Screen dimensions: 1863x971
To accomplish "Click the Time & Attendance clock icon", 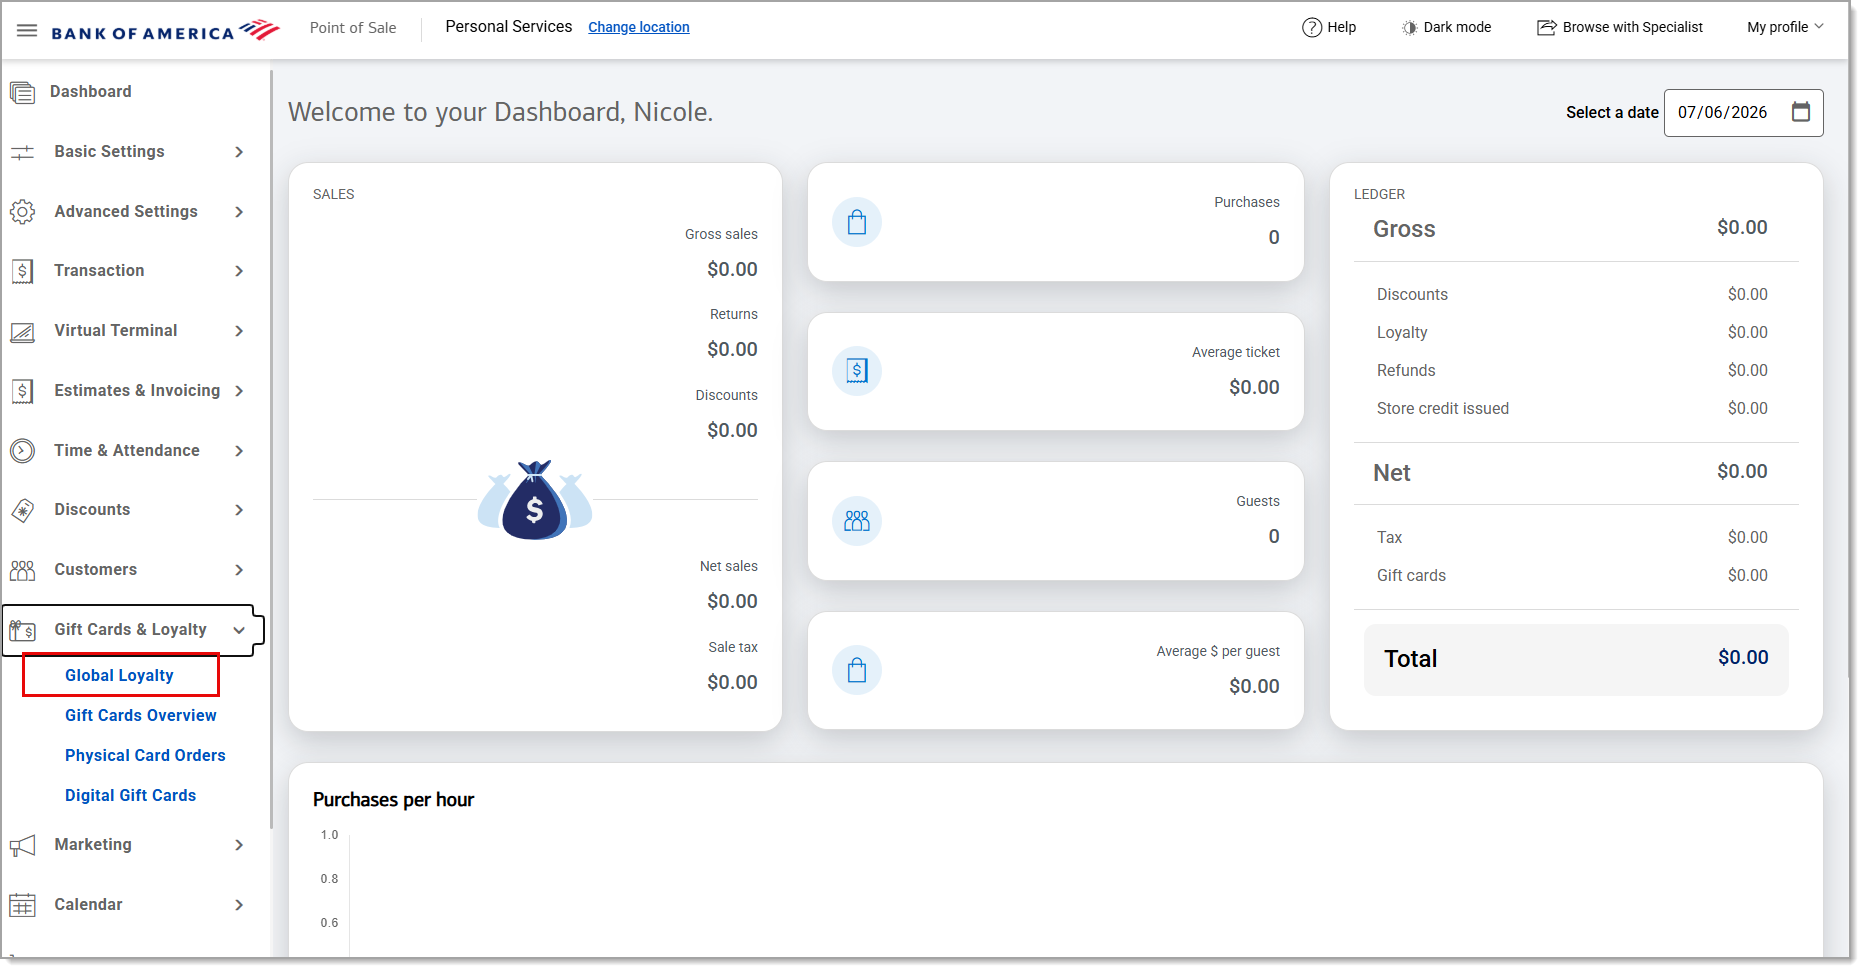I will pyautogui.click(x=22, y=451).
